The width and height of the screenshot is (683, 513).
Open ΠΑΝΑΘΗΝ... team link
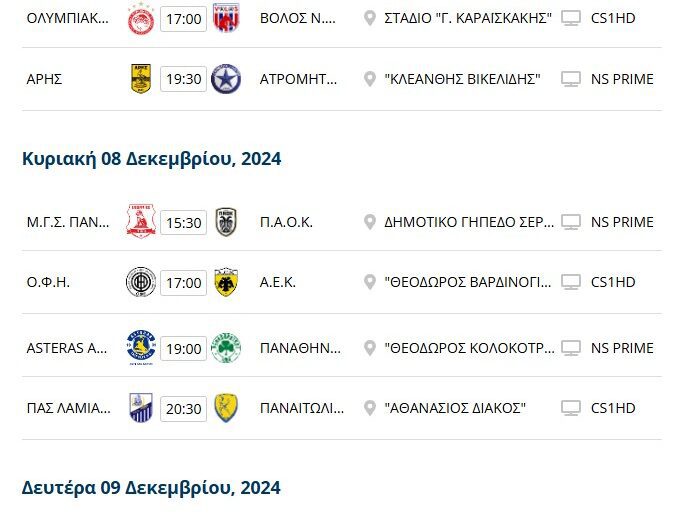point(298,348)
